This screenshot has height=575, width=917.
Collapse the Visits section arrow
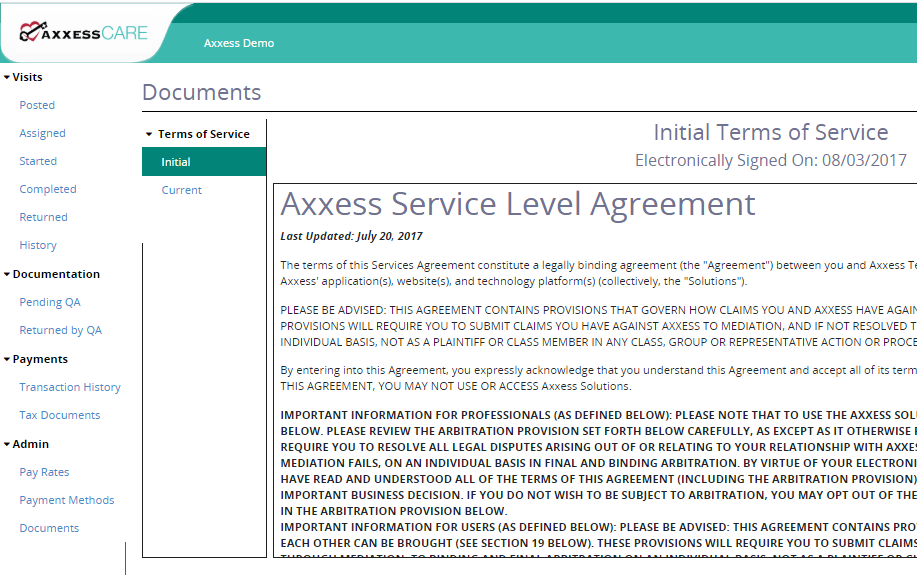[6, 77]
